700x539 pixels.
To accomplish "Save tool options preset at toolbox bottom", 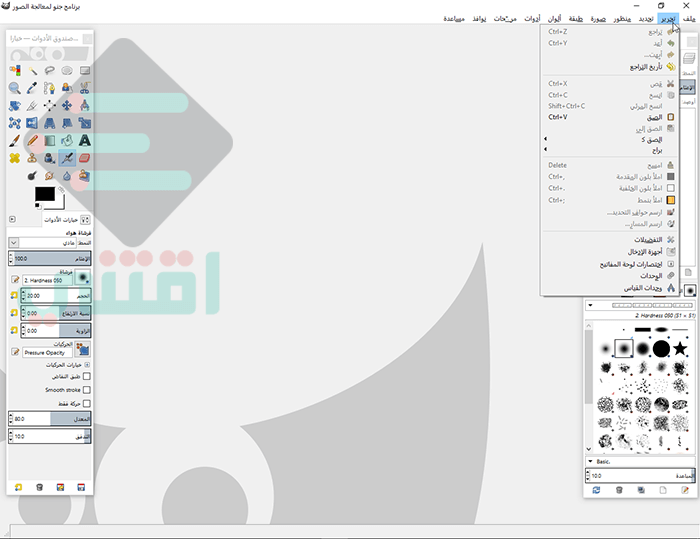I will [x=81, y=487].
